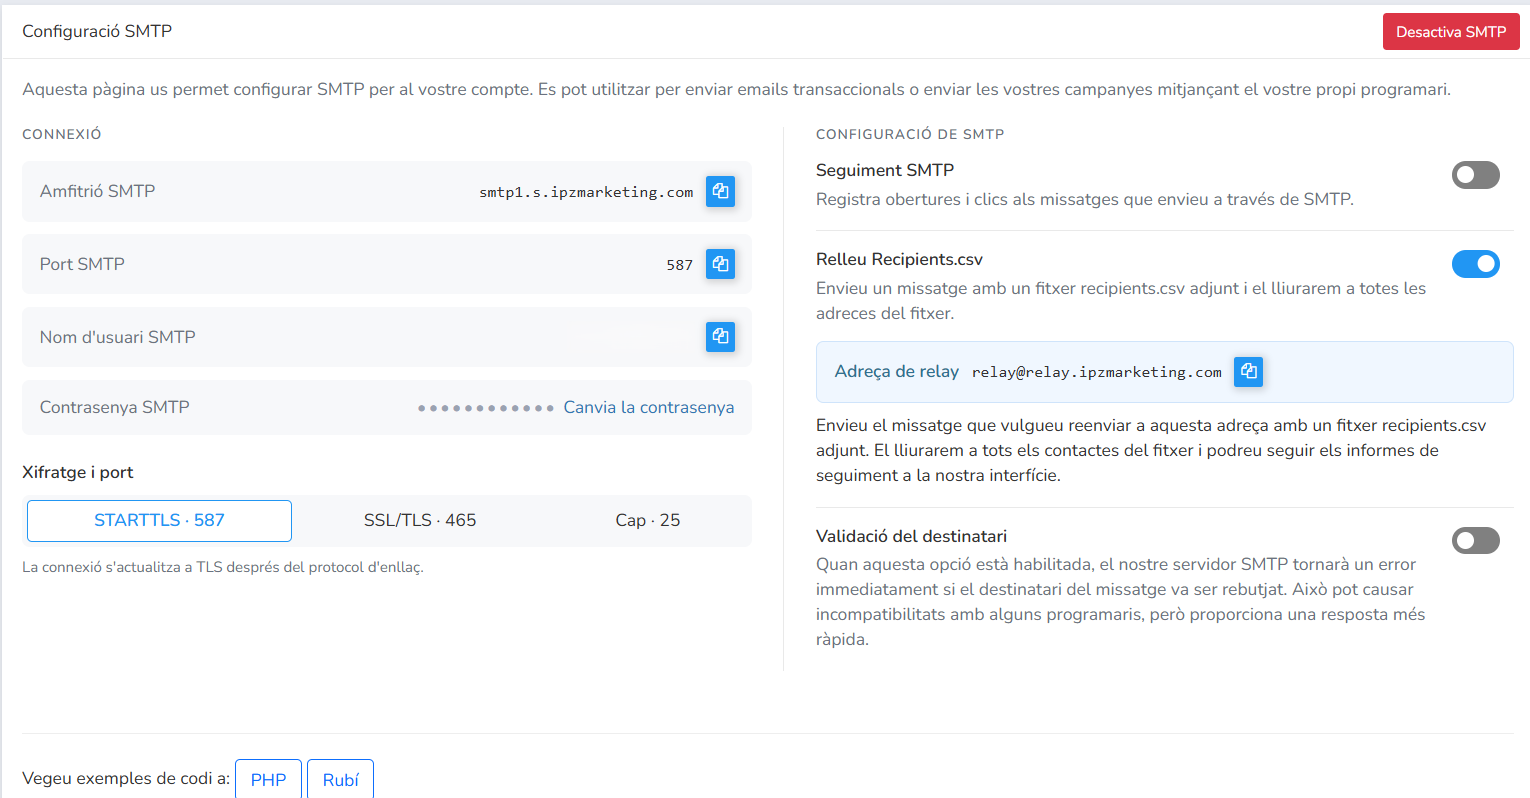Click the Seguiment SMTP heading
The image size is (1530, 798).
point(885,170)
